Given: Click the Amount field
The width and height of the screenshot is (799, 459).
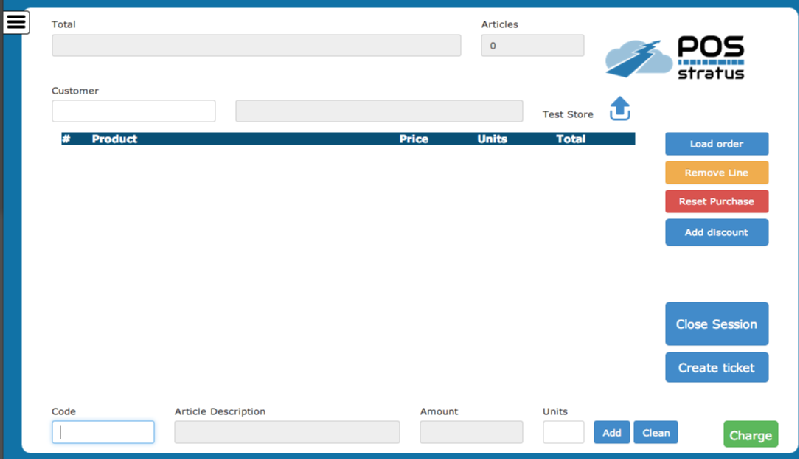Looking at the screenshot, I should click(x=471, y=432).
